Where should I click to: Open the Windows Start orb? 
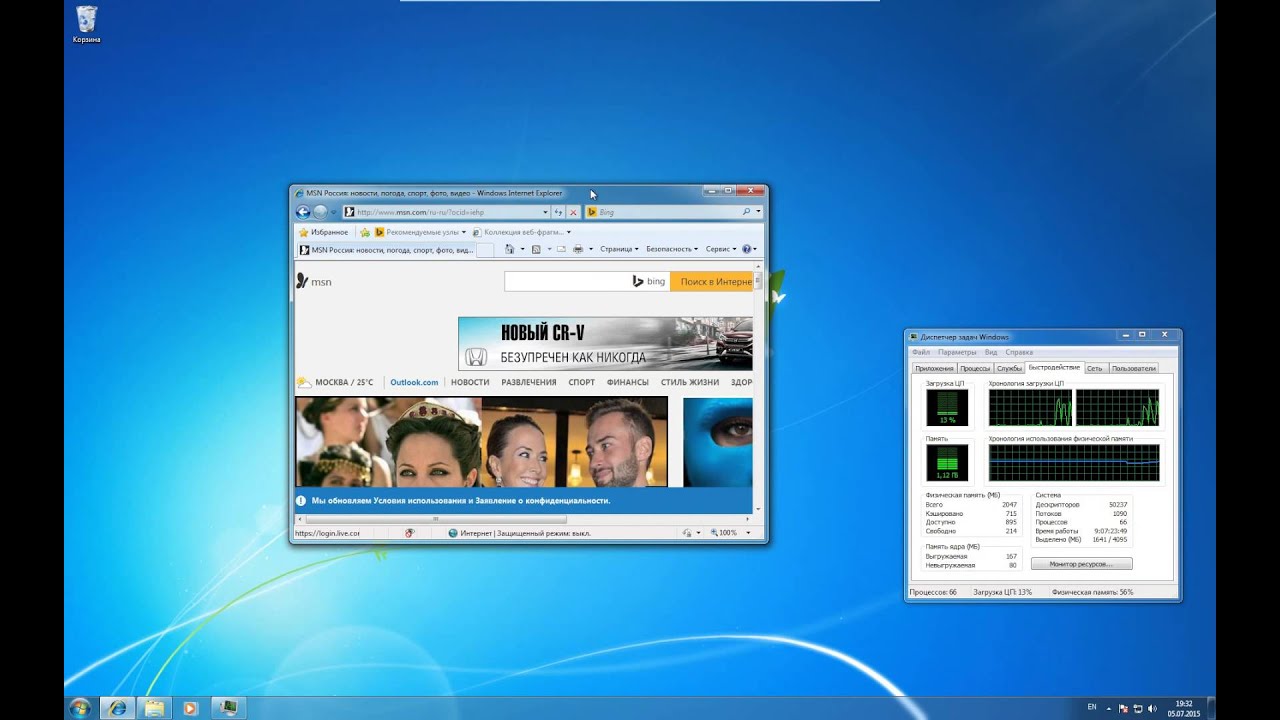coord(80,707)
